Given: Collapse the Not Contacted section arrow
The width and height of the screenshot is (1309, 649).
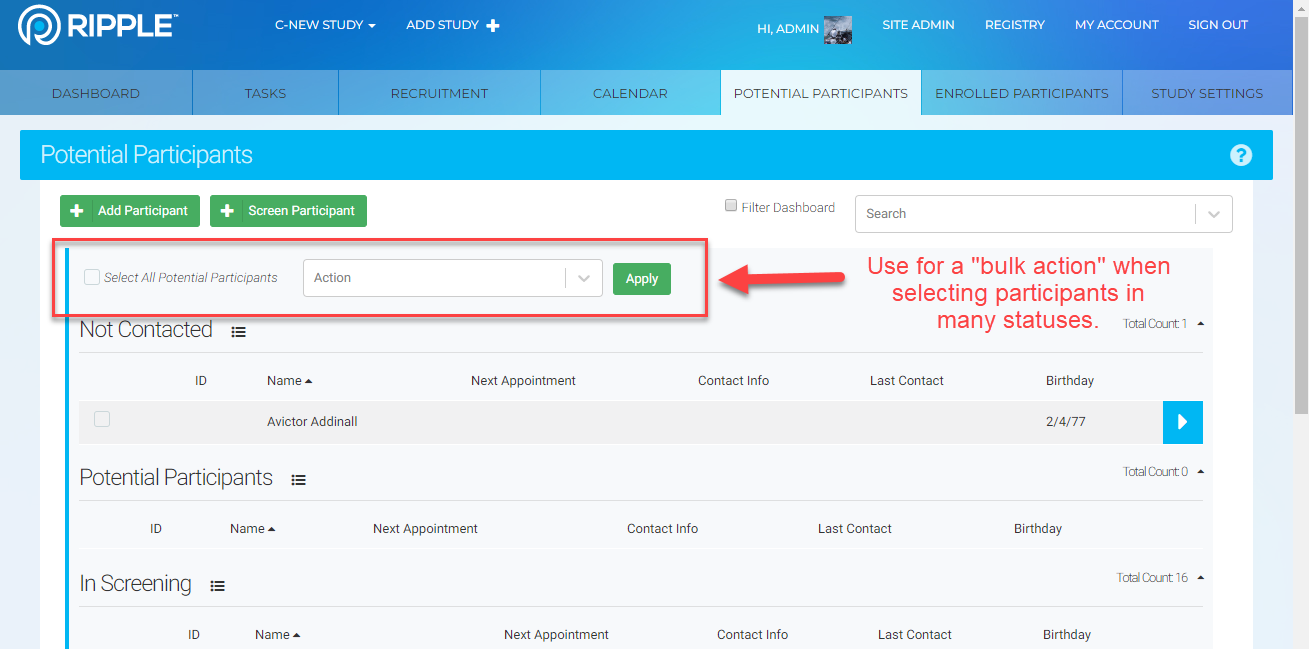Looking at the screenshot, I should [1200, 324].
